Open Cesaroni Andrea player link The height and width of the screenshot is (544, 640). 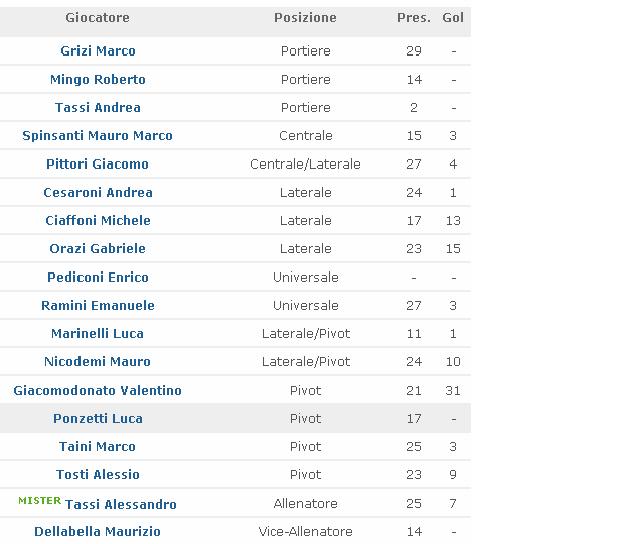pyautogui.click(x=98, y=192)
